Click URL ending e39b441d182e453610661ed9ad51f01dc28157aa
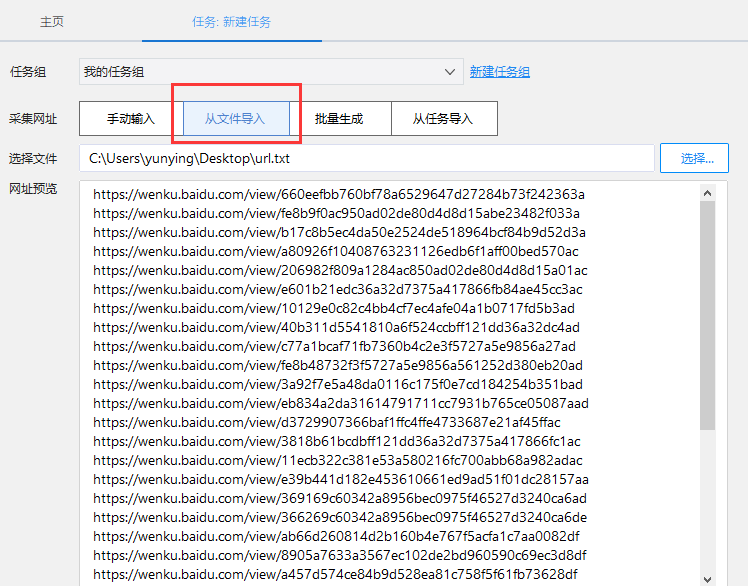Screen dimensions: 748x586 (341, 480)
